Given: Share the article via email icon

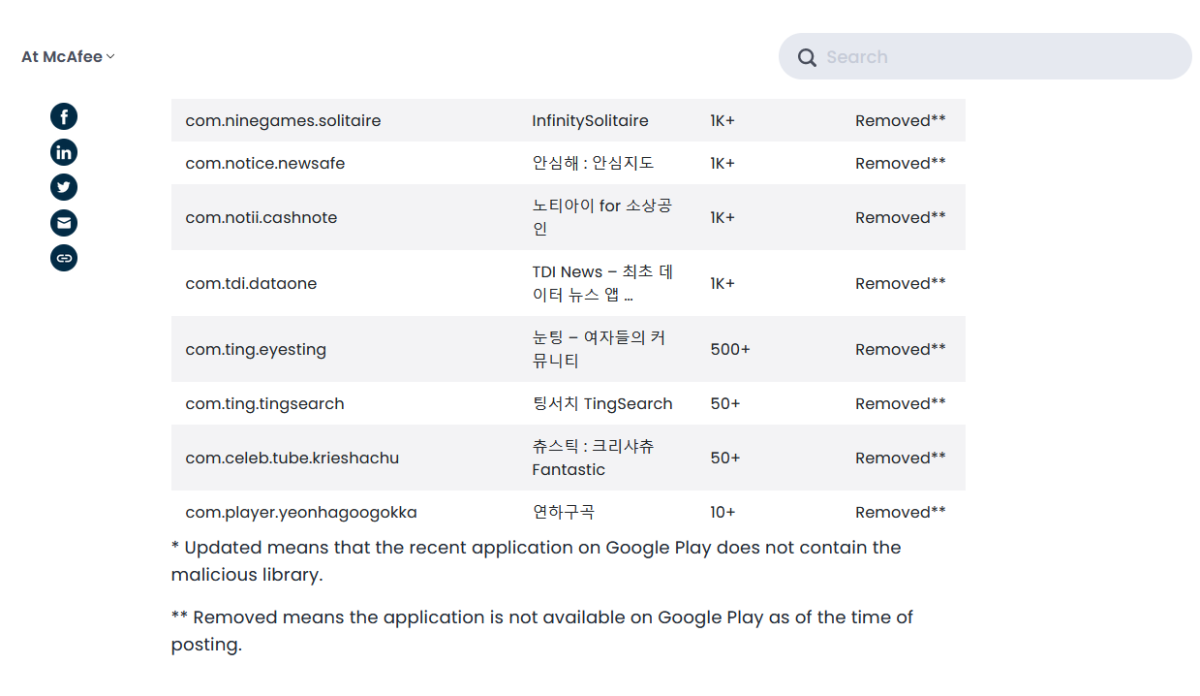Looking at the screenshot, I should tap(64, 222).
